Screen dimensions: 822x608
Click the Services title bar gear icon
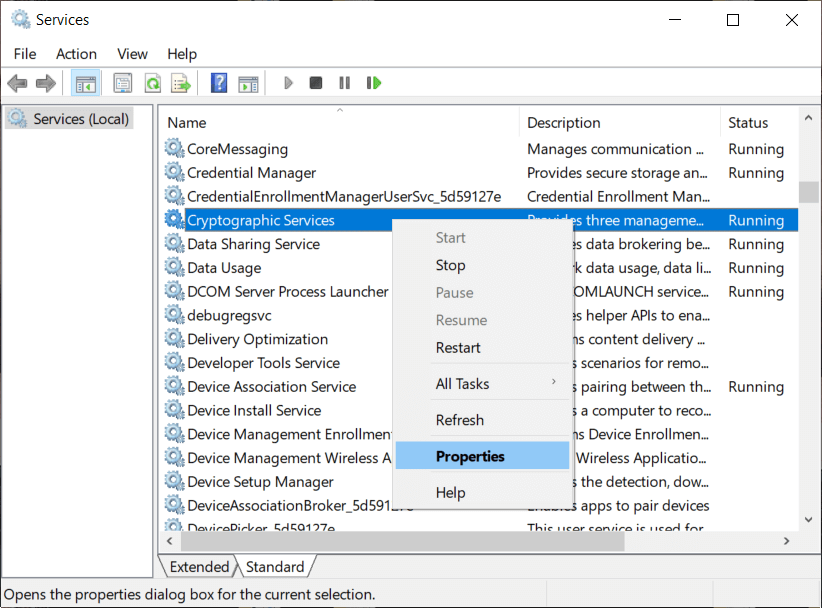pos(20,19)
